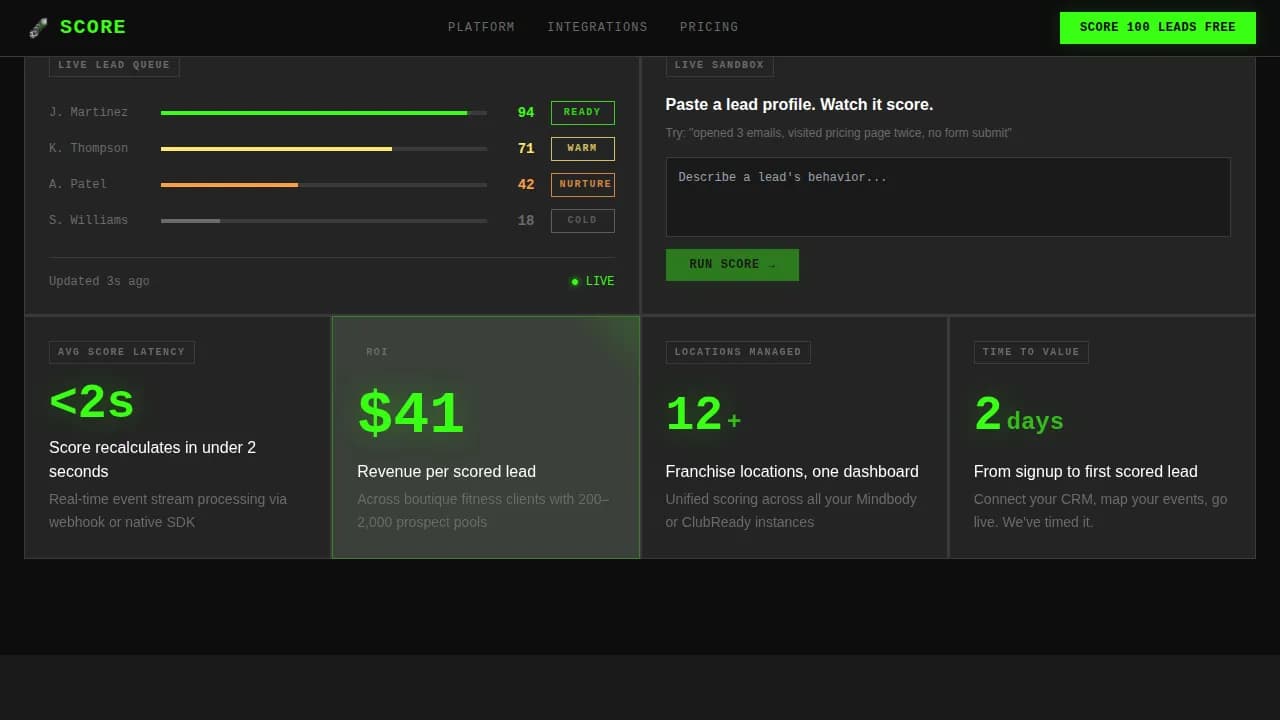1280x720 pixels.
Task: Click the Avg Score Latency tag
Action: click(x=122, y=352)
